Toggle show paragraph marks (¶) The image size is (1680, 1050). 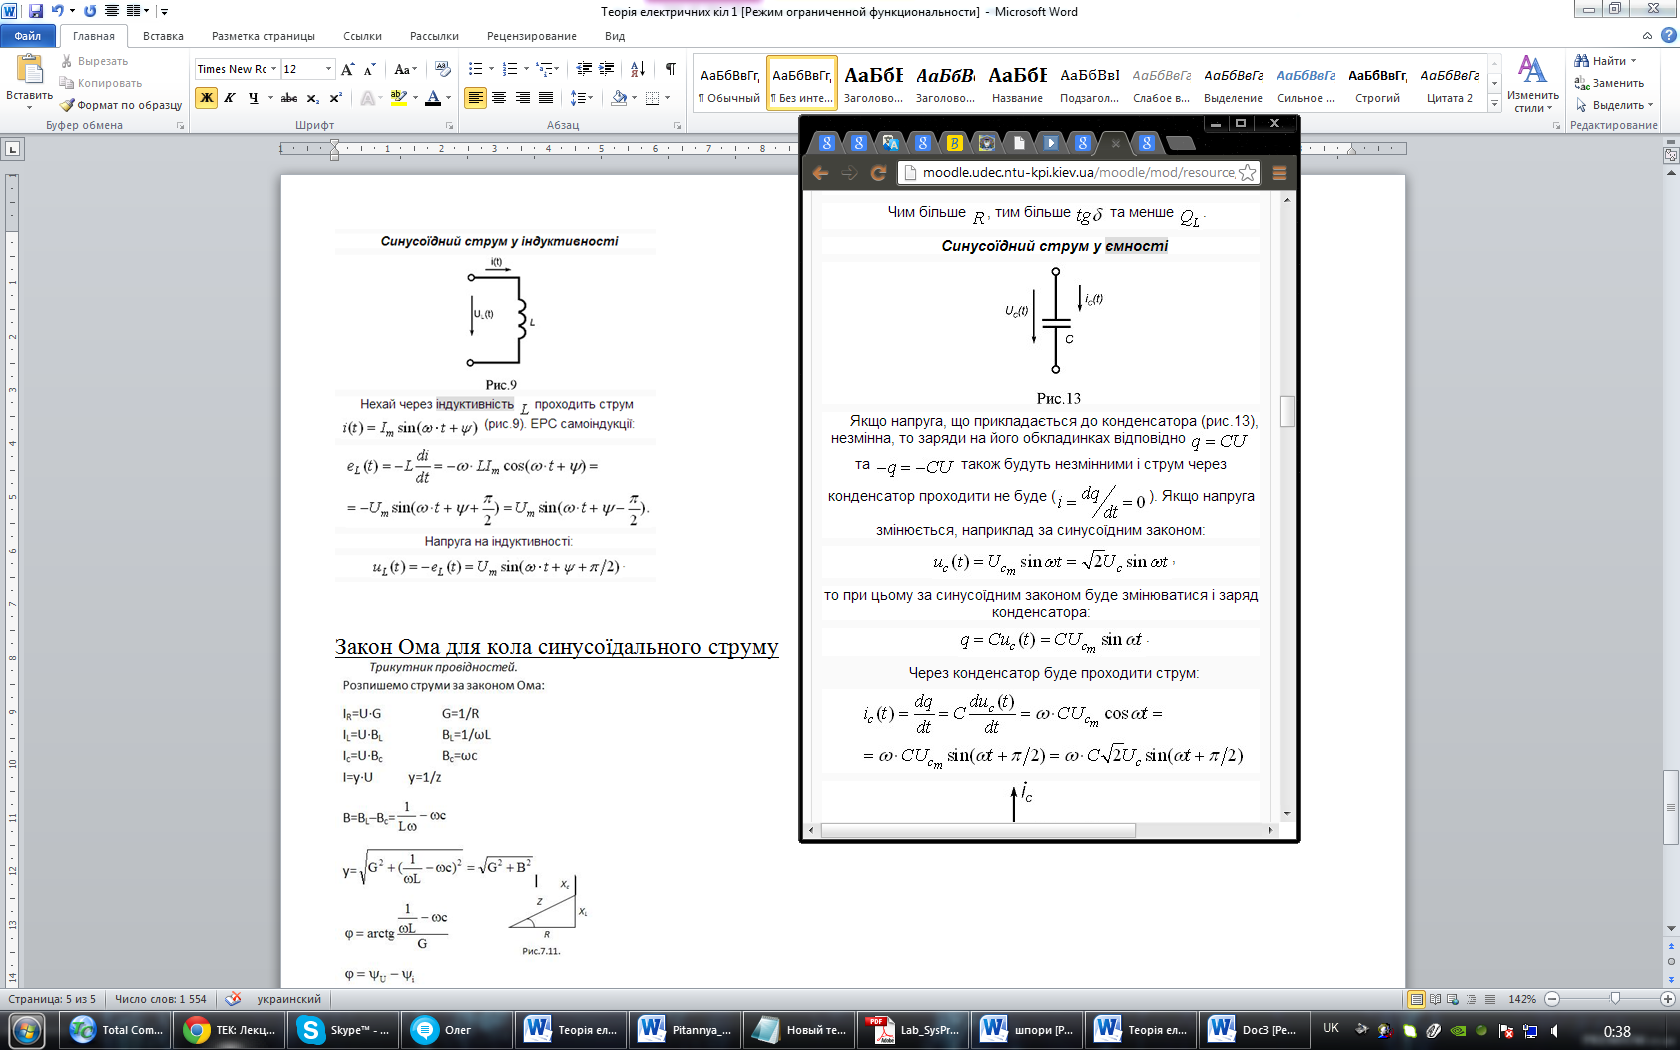pyautogui.click(x=670, y=69)
